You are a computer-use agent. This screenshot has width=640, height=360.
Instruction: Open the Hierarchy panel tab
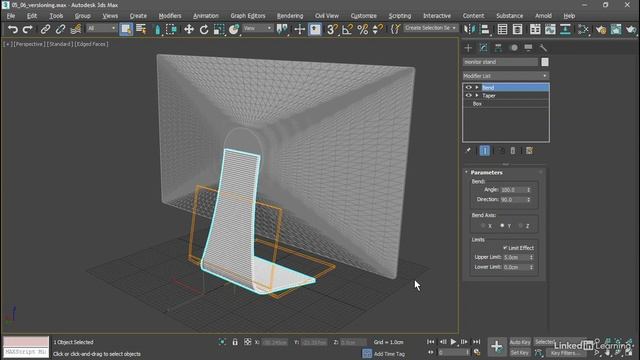click(498, 48)
